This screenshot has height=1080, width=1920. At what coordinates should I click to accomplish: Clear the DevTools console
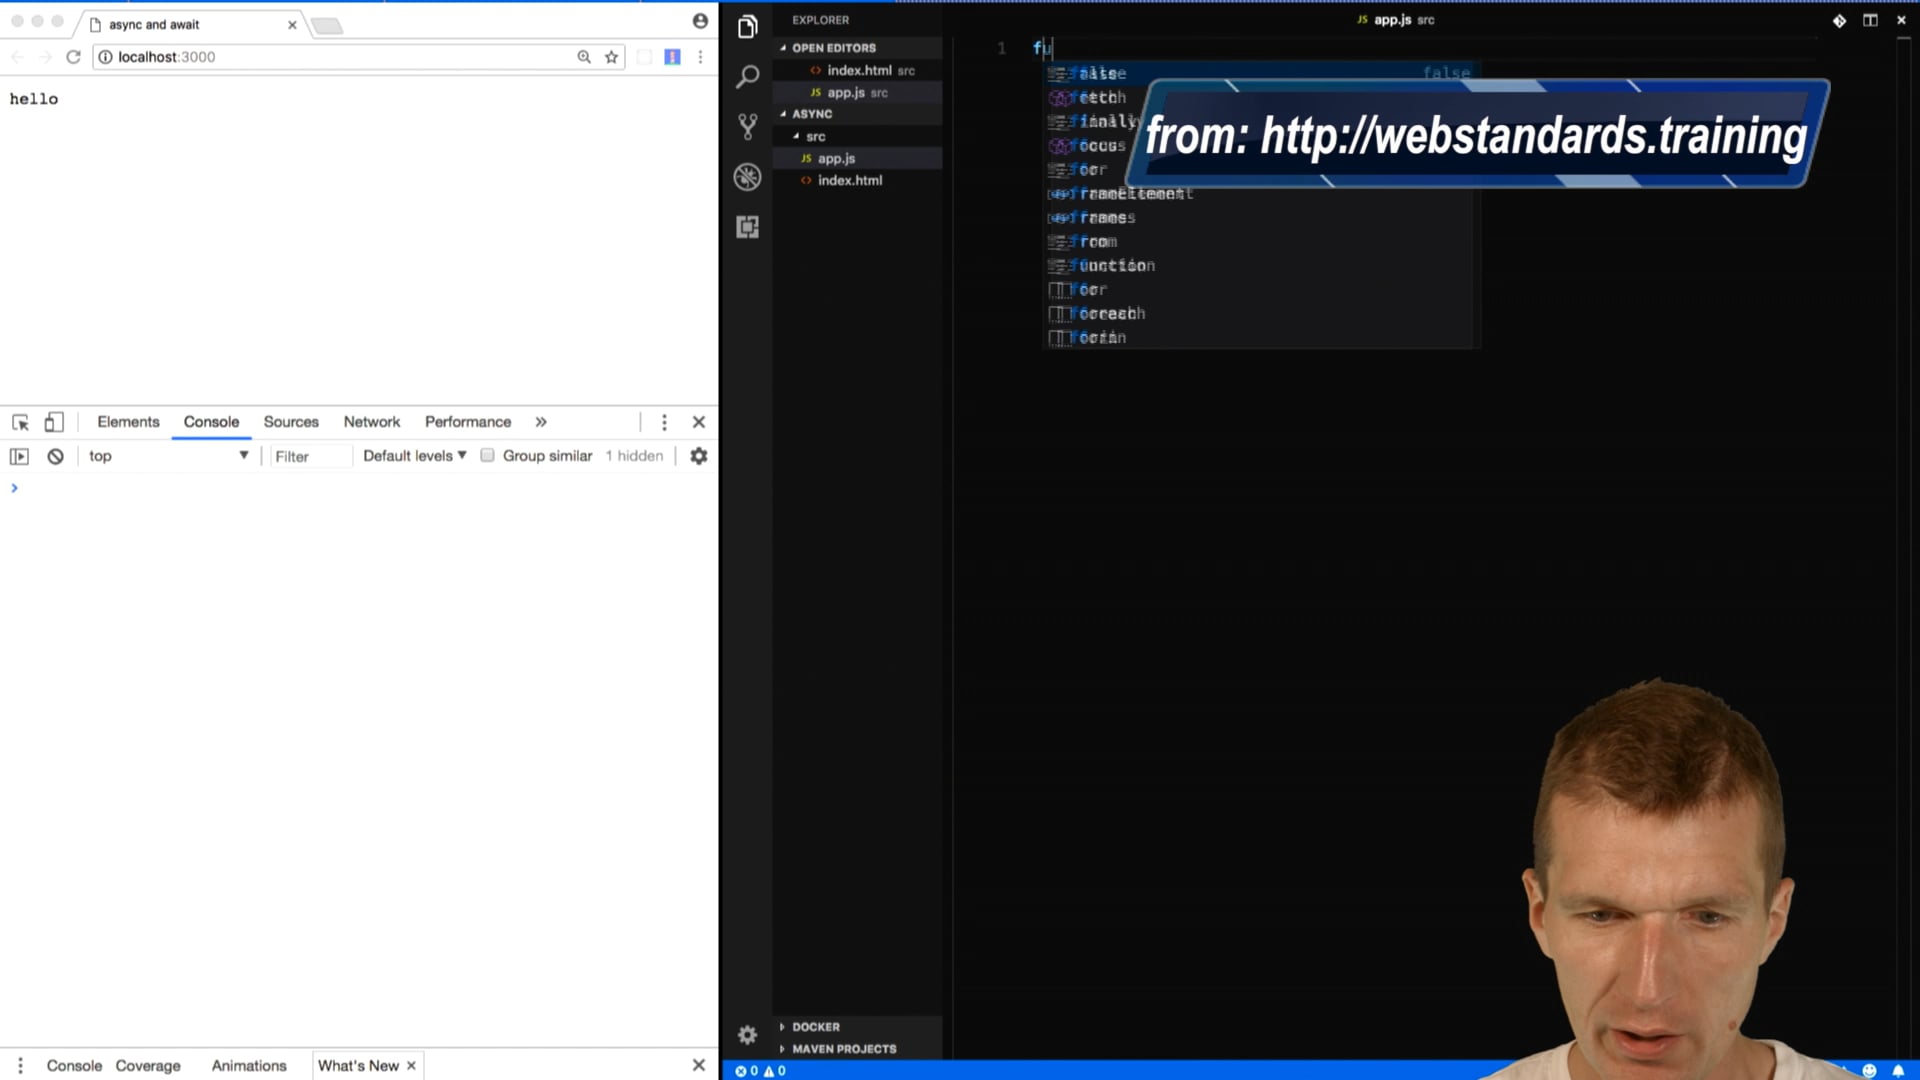[x=55, y=456]
